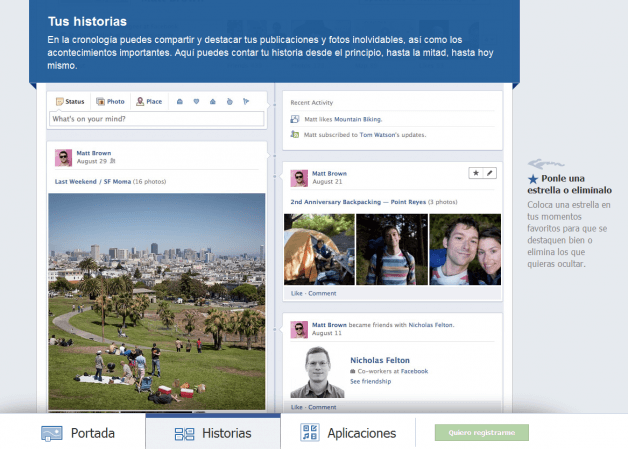Screen dimensions: 628x449
Task: Like the backpacking photos post
Action: click(296, 293)
